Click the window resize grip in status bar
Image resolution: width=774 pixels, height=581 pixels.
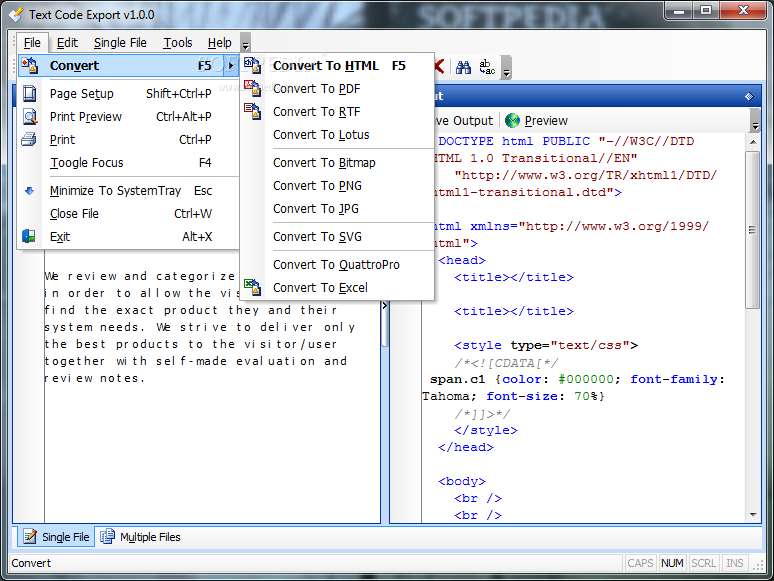(758, 566)
